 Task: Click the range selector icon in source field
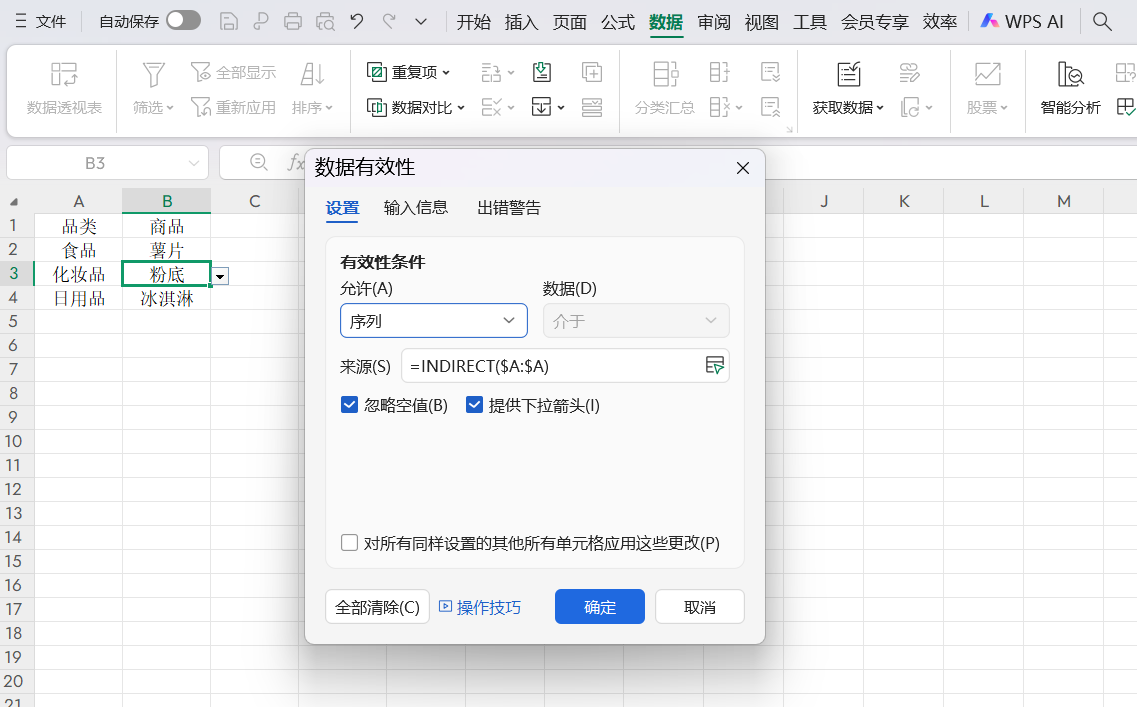click(x=714, y=366)
